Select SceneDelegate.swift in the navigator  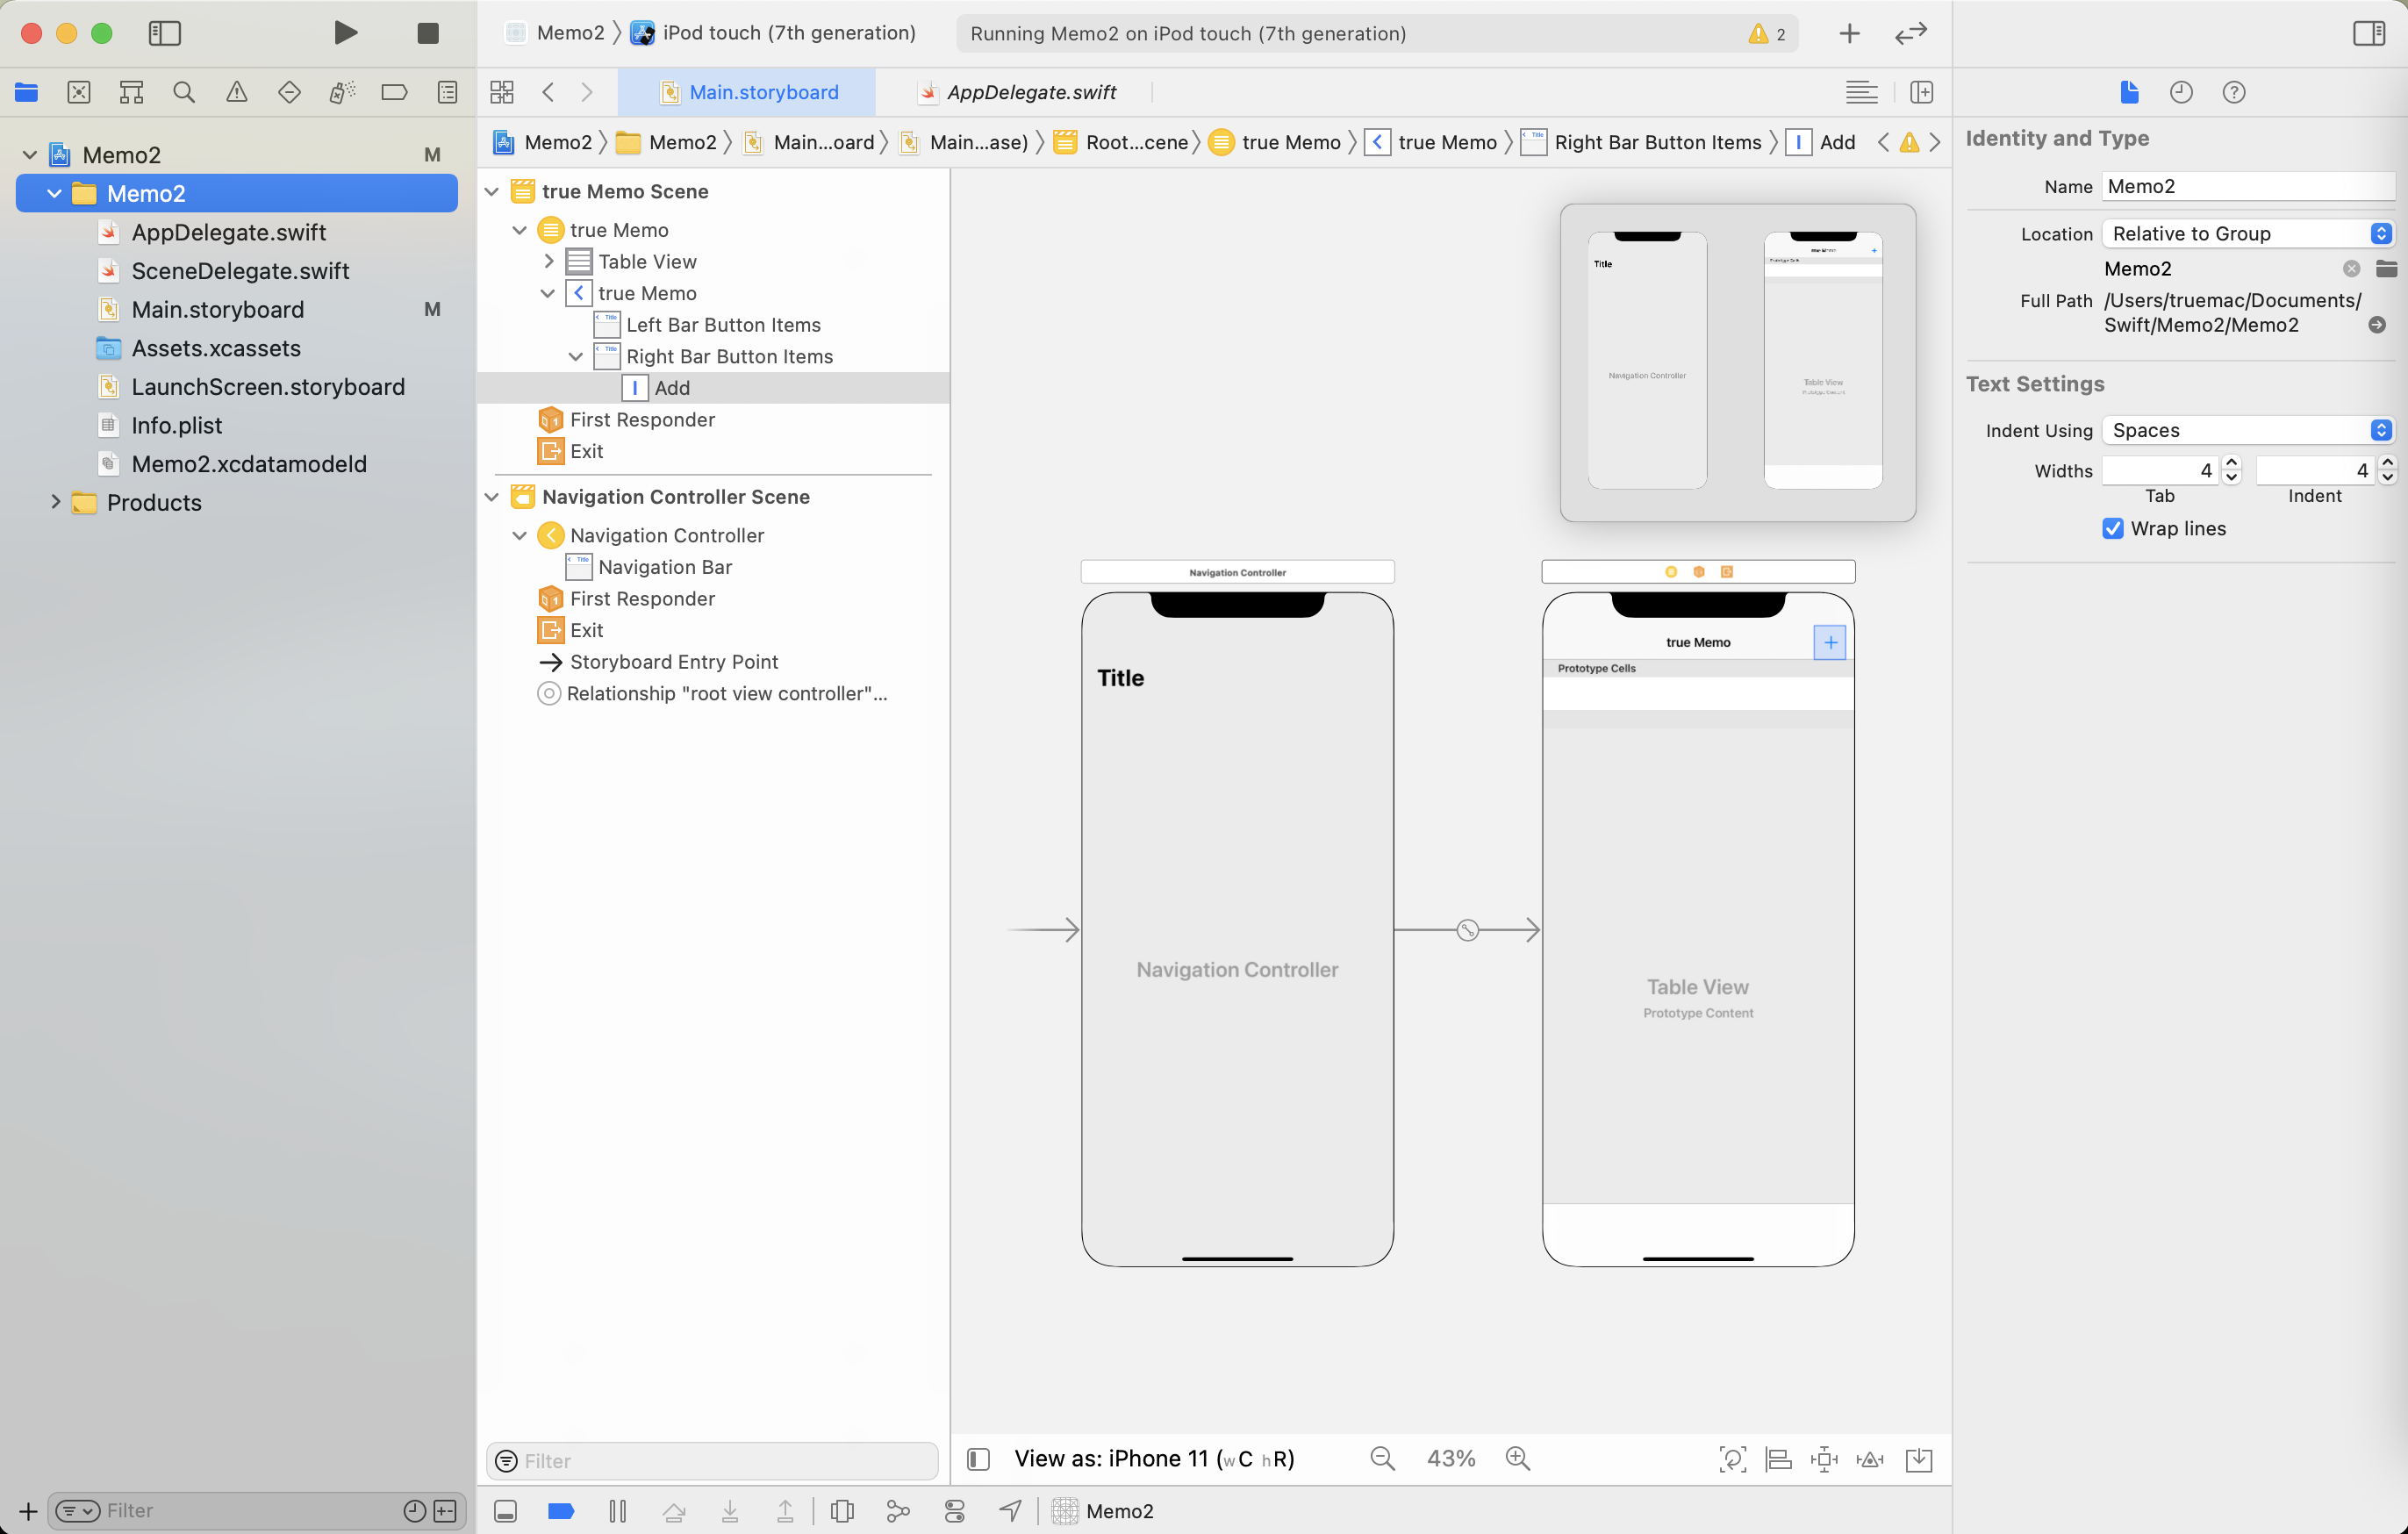coord(240,270)
